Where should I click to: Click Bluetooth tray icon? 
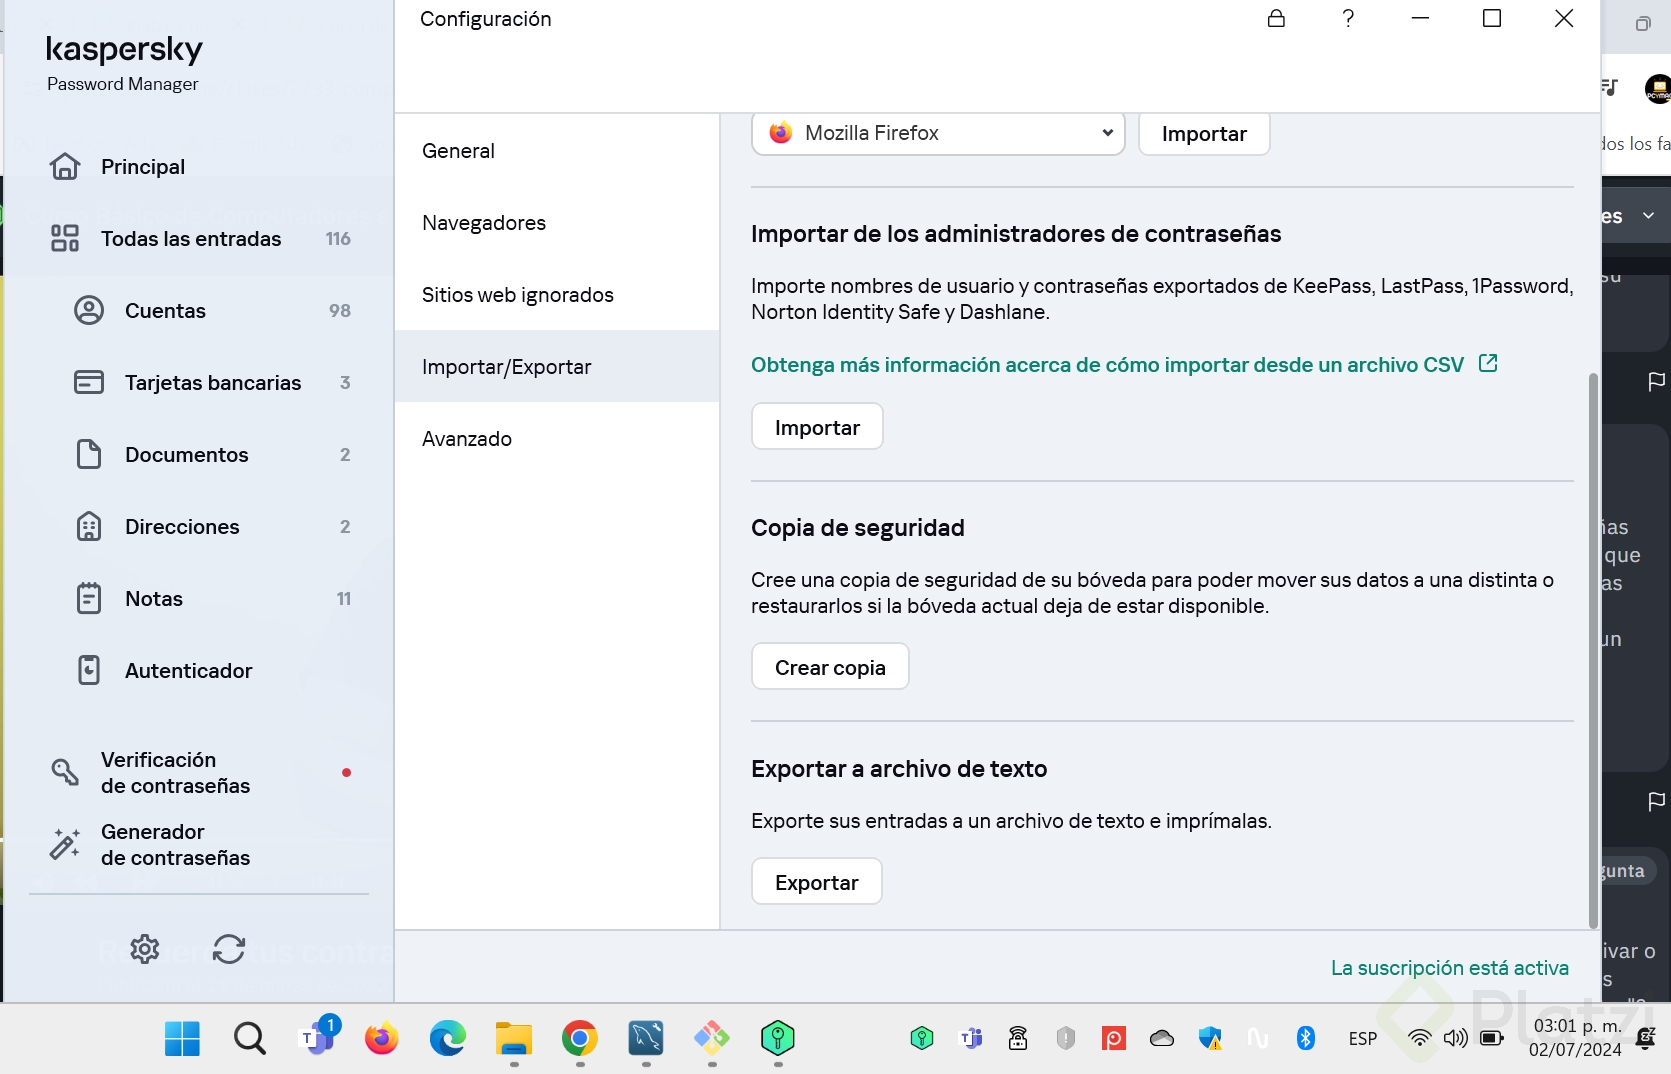1306,1038
